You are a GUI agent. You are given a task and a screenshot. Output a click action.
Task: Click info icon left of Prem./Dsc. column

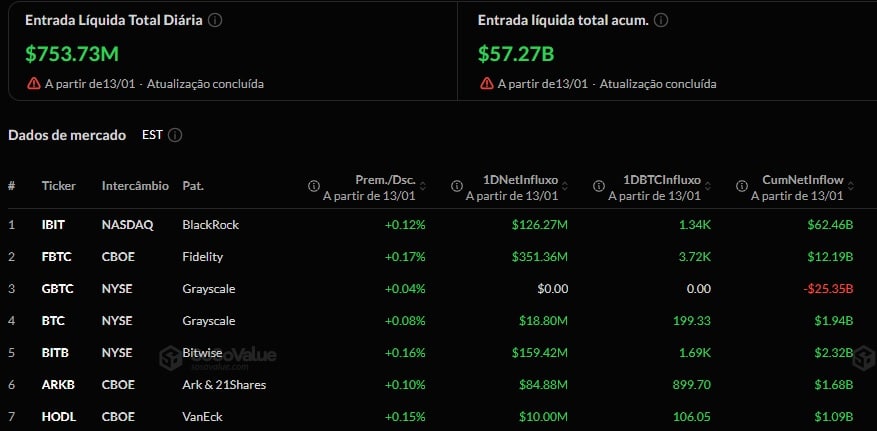tap(314, 186)
